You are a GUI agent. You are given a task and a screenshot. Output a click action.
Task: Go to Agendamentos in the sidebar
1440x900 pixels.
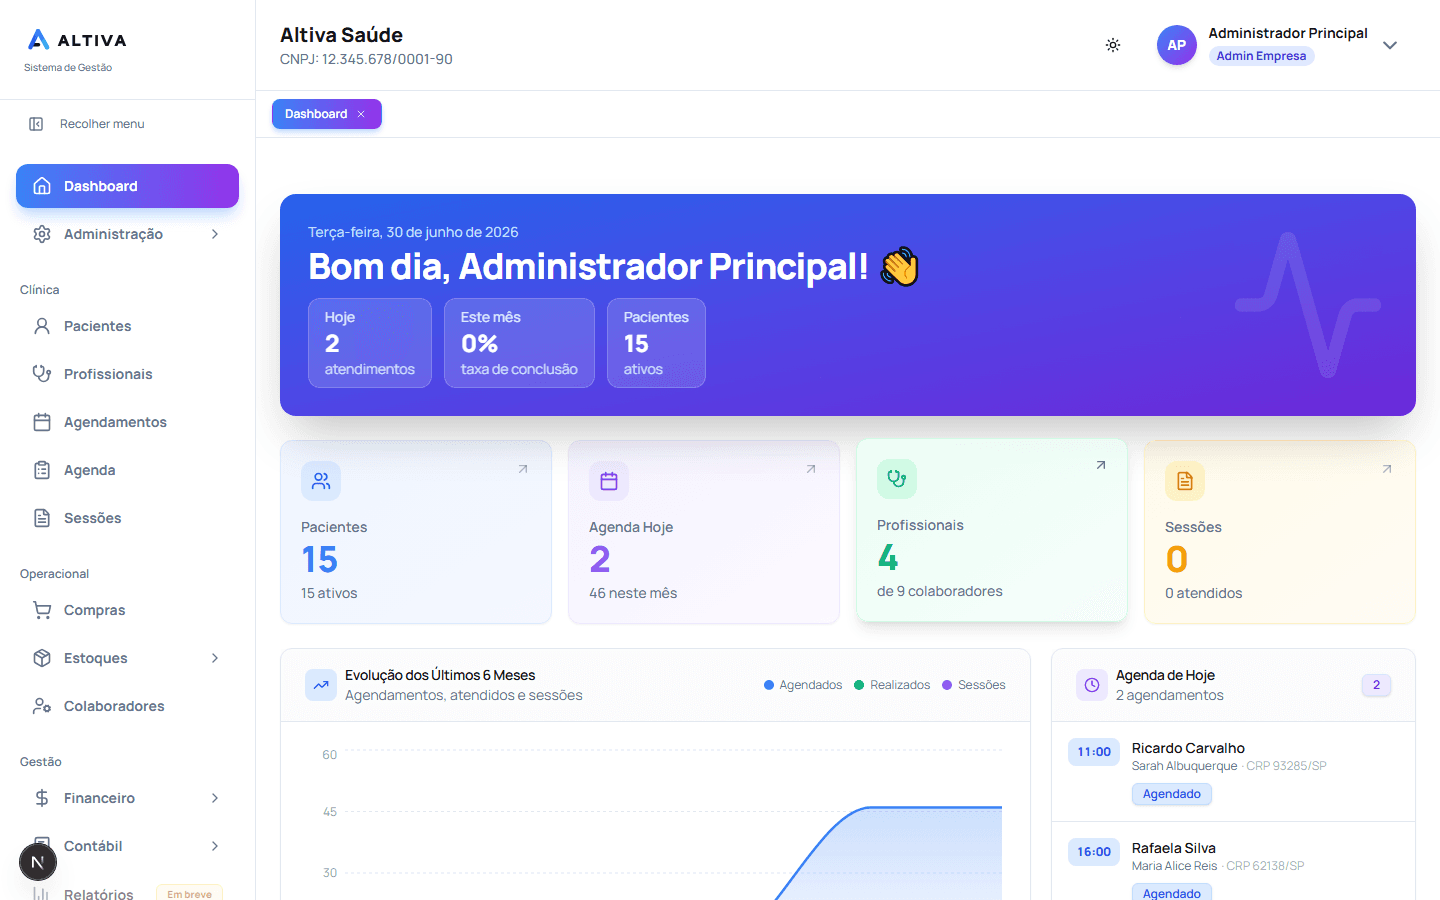127,422
